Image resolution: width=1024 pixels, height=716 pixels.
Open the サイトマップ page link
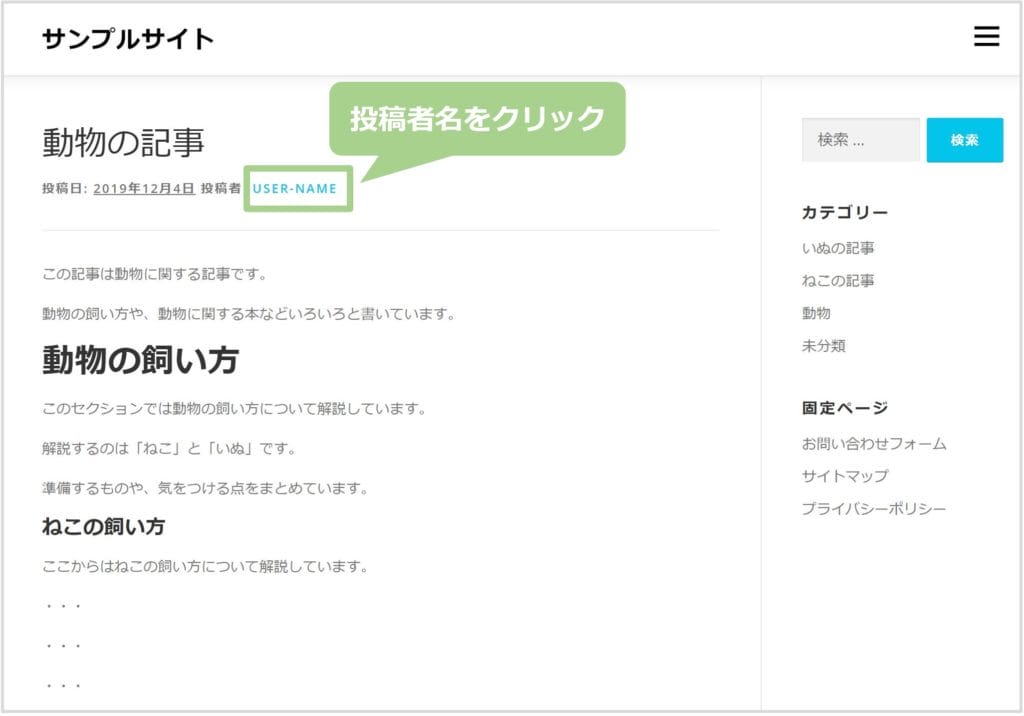pos(845,476)
